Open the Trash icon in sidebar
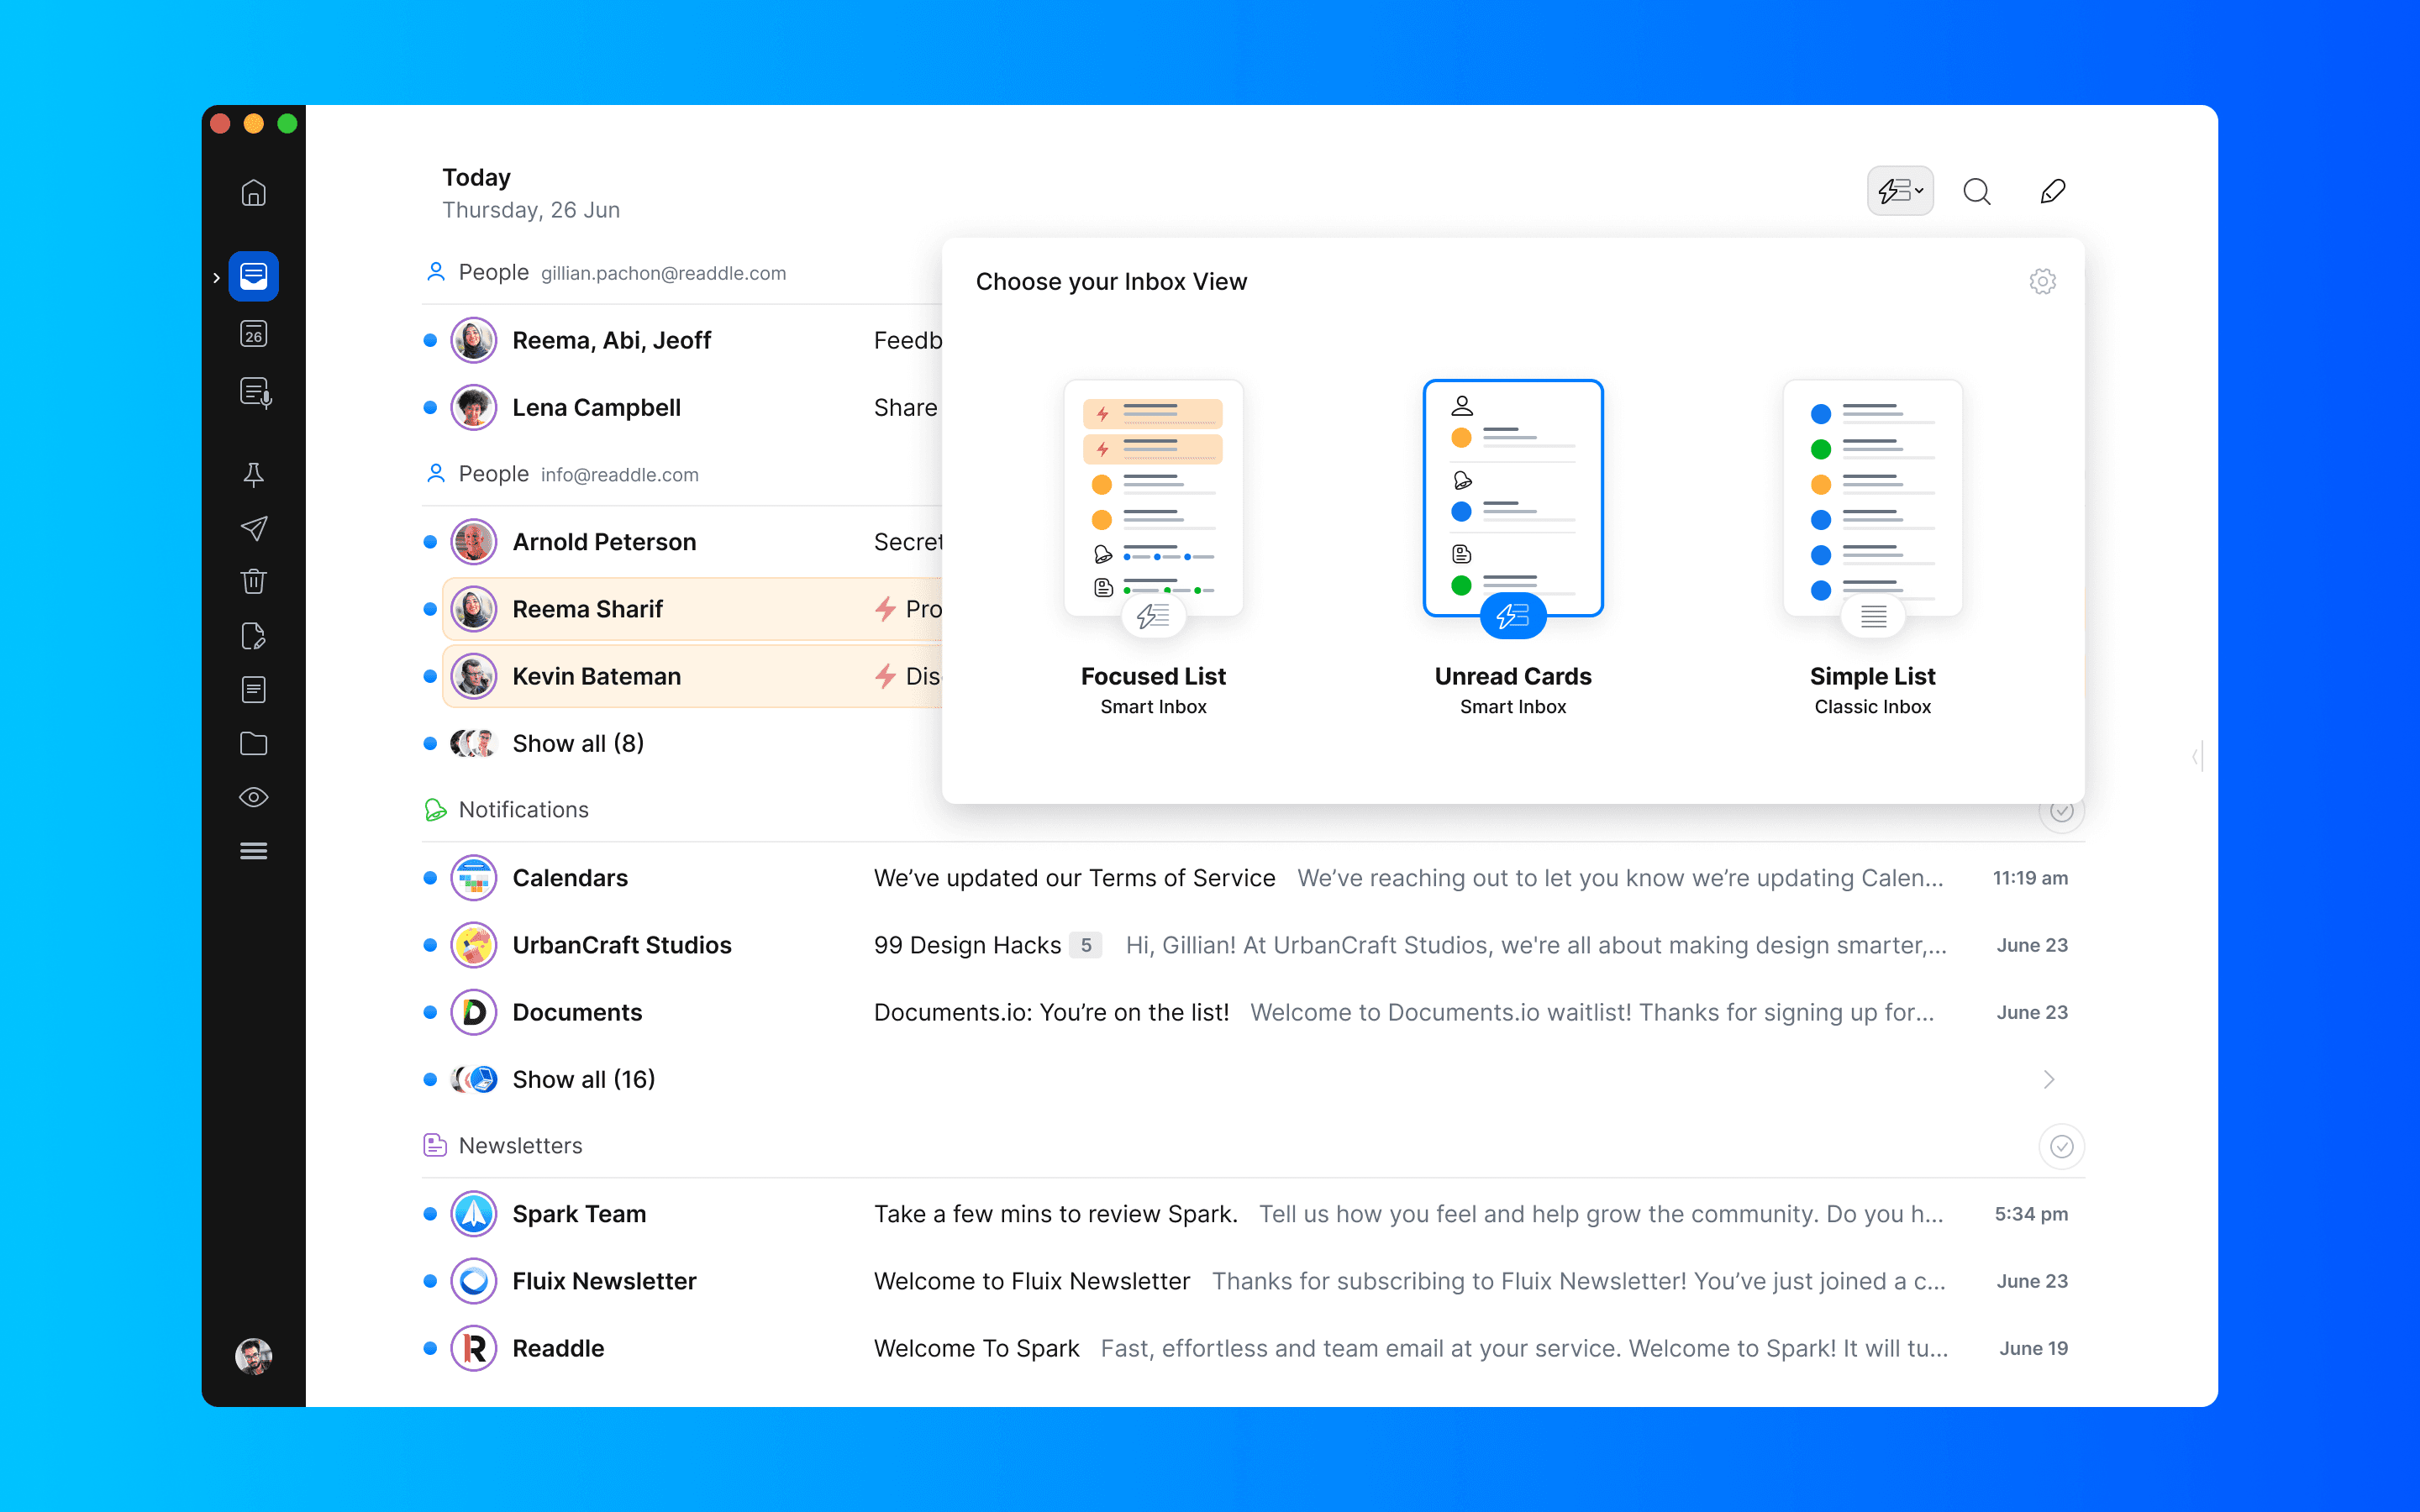 (x=253, y=581)
